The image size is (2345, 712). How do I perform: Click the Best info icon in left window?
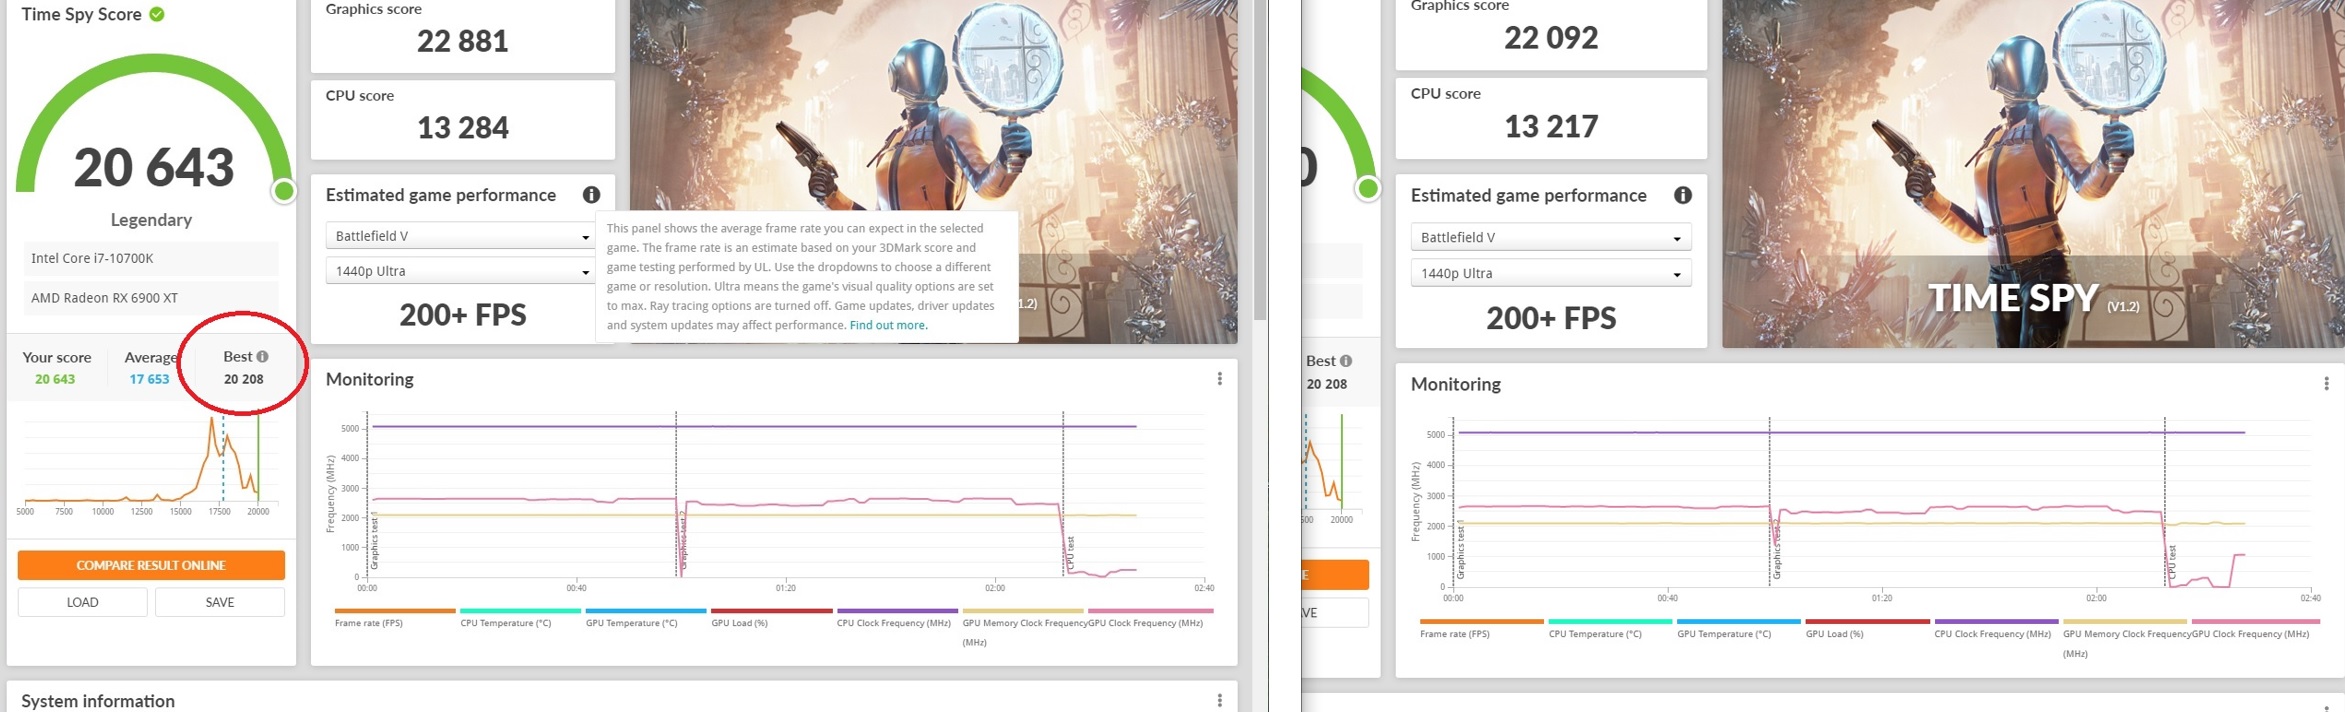[x=262, y=356]
